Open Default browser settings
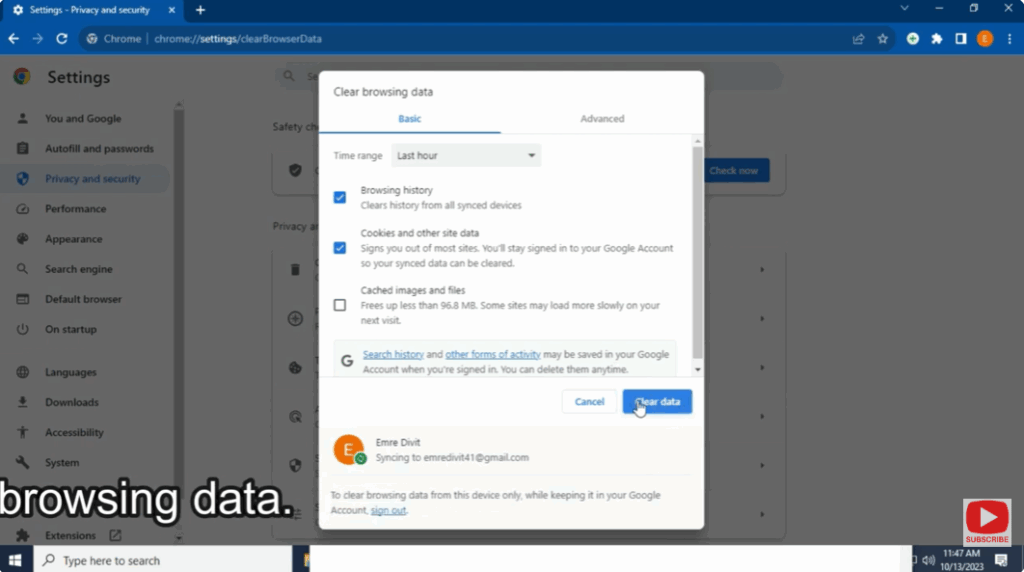Viewport: 1024px width, 572px height. 83,298
